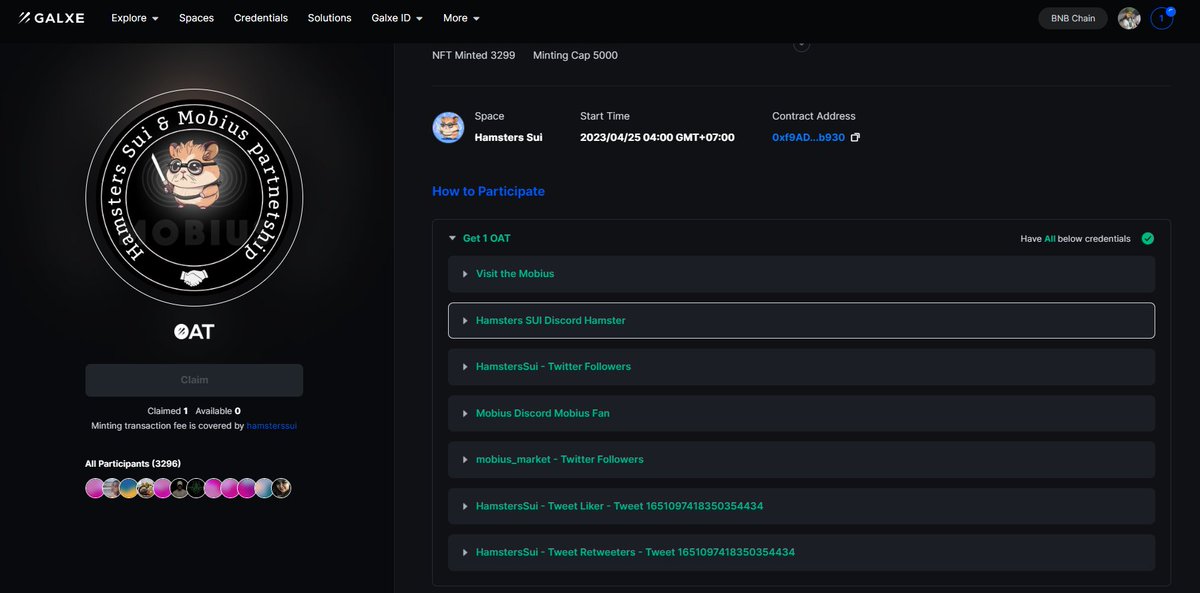Click the Galxe logo

51,18
